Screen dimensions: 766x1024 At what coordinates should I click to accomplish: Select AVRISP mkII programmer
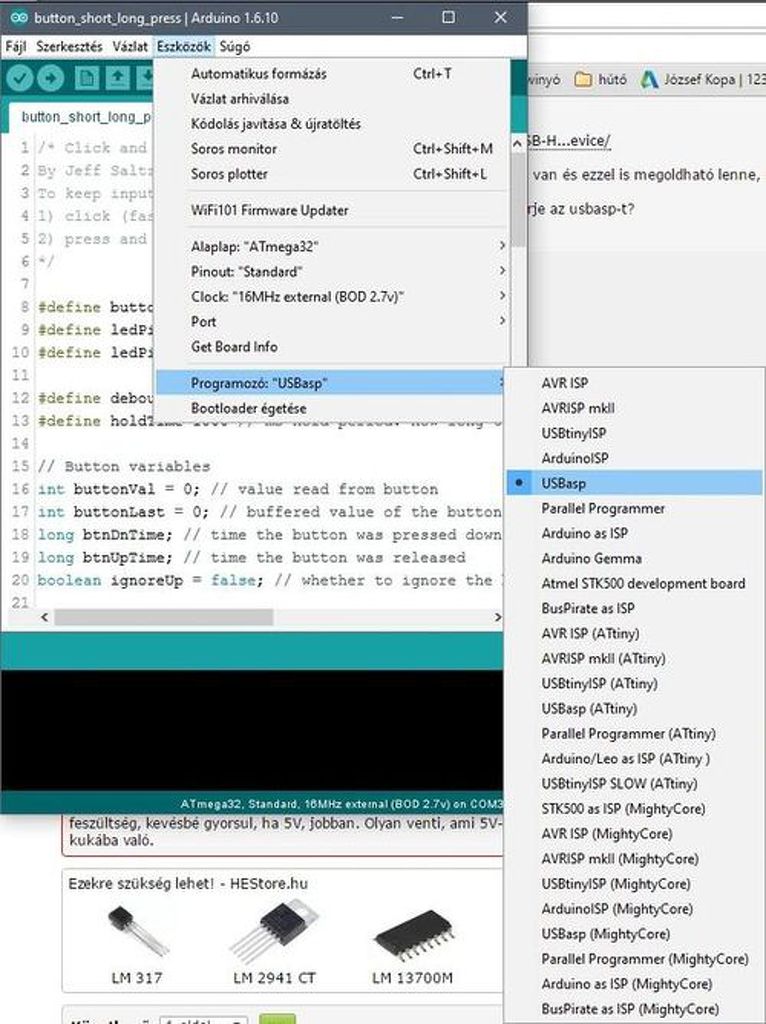pyautogui.click(x=633, y=408)
